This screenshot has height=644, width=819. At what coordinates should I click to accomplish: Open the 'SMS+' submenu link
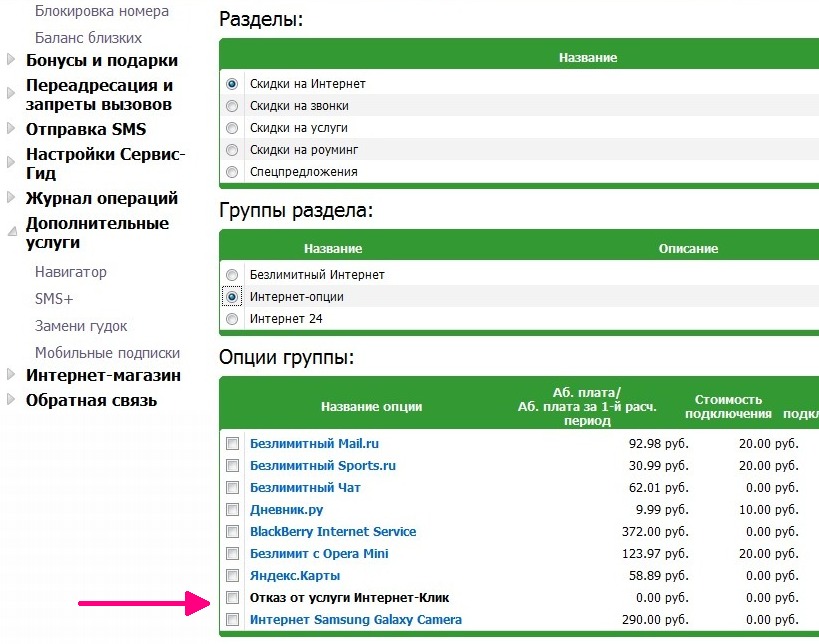(x=54, y=299)
